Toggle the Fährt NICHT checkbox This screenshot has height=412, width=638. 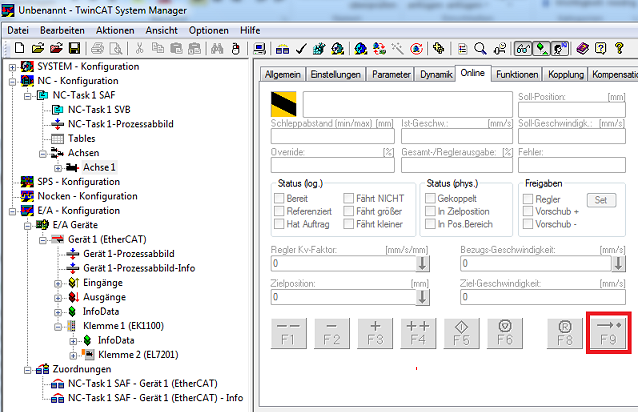click(x=348, y=198)
